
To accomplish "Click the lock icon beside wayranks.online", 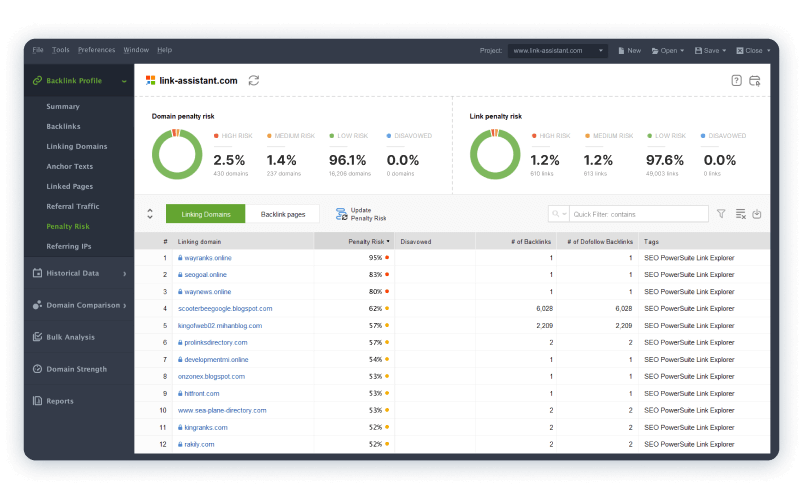I will [180, 258].
